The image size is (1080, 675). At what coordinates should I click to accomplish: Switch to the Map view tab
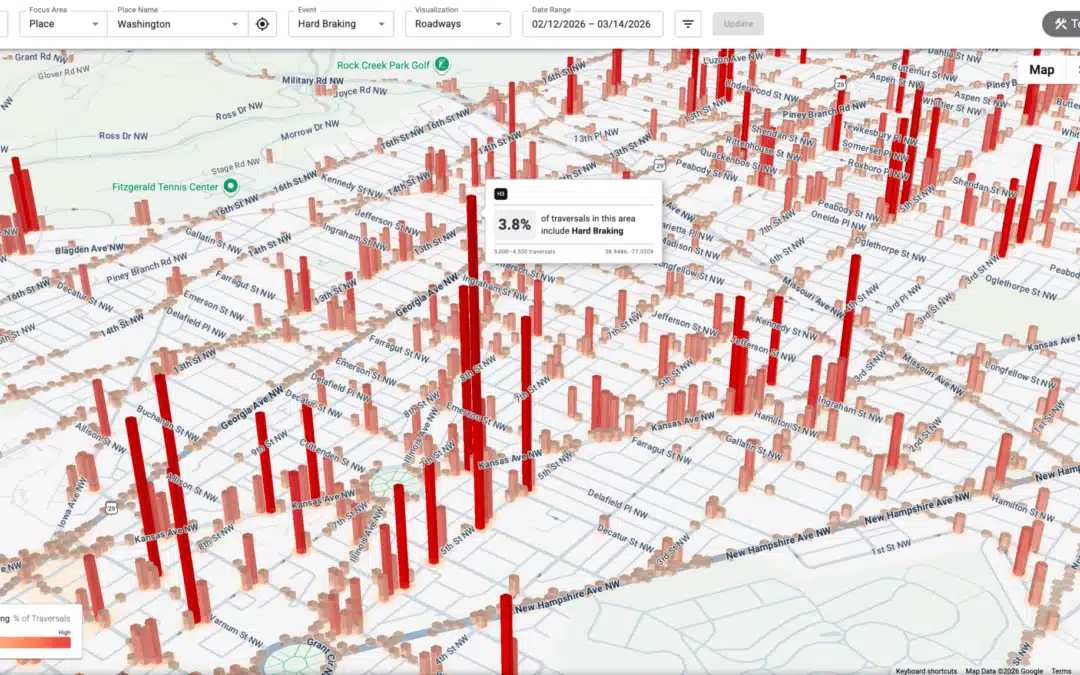[x=1041, y=70]
